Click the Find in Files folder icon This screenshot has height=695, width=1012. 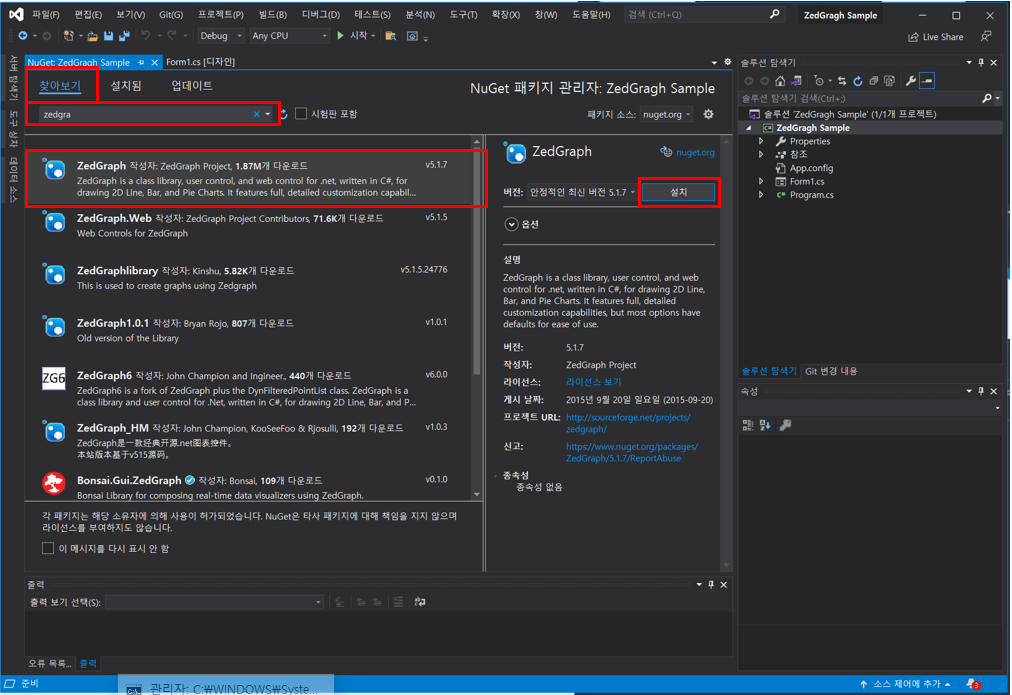(x=390, y=36)
